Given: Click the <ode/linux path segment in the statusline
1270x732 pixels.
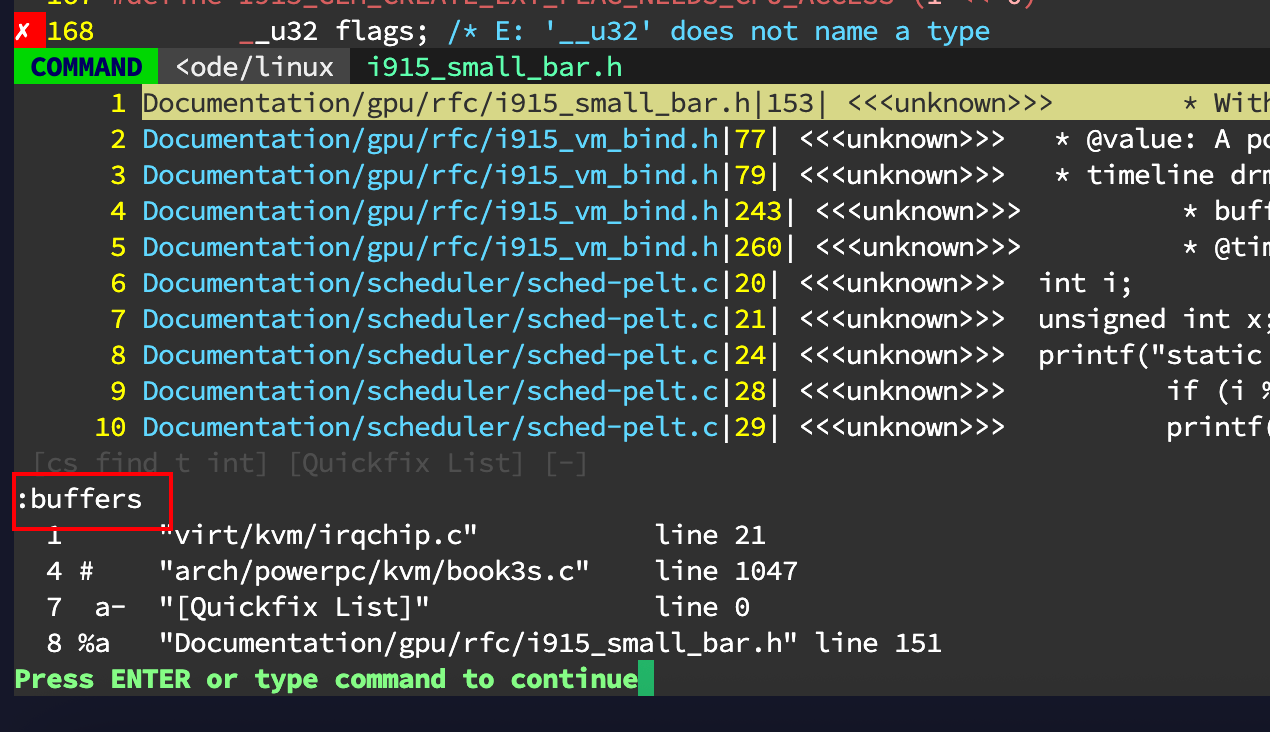Looking at the screenshot, I should [254, 68].
